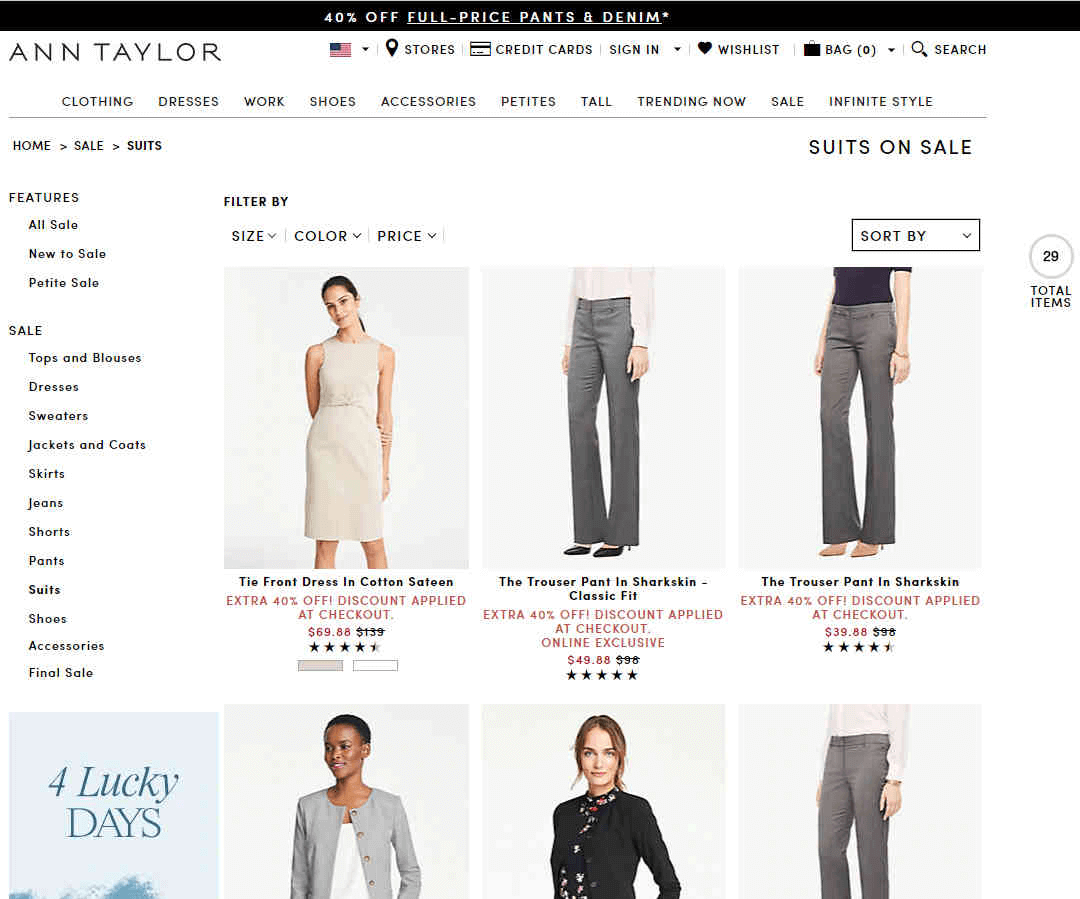Select Dresses in sale sidebar
The image size is (1080, 899).
54,386
